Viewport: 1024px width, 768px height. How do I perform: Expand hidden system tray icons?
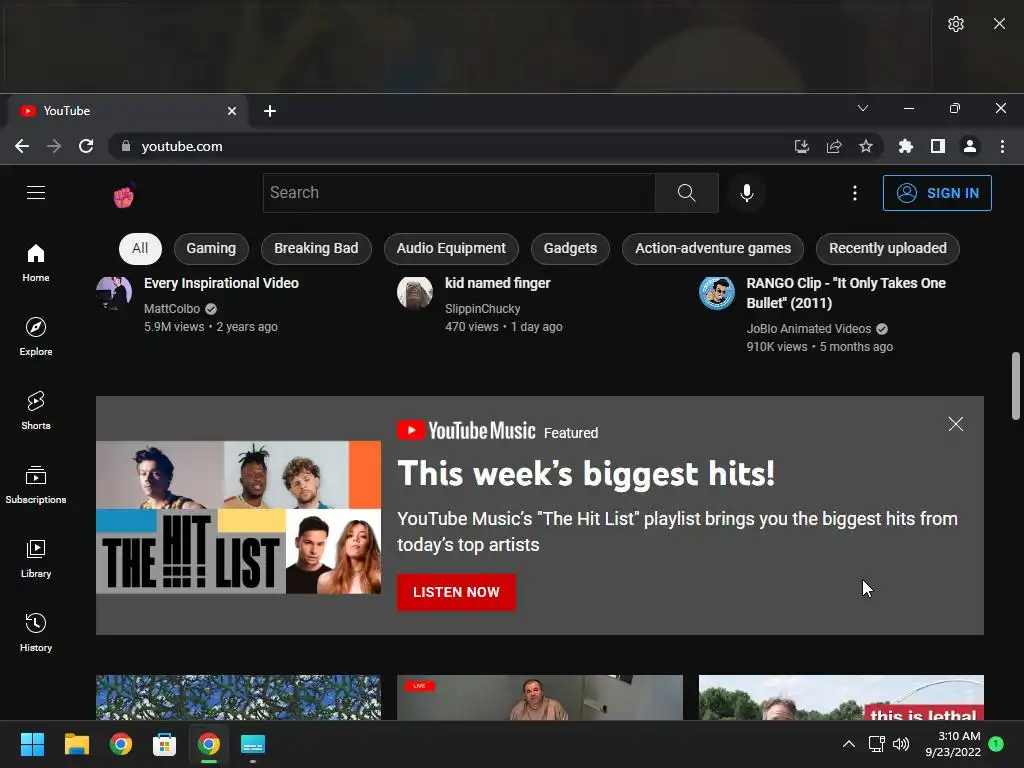click(848, 744)
